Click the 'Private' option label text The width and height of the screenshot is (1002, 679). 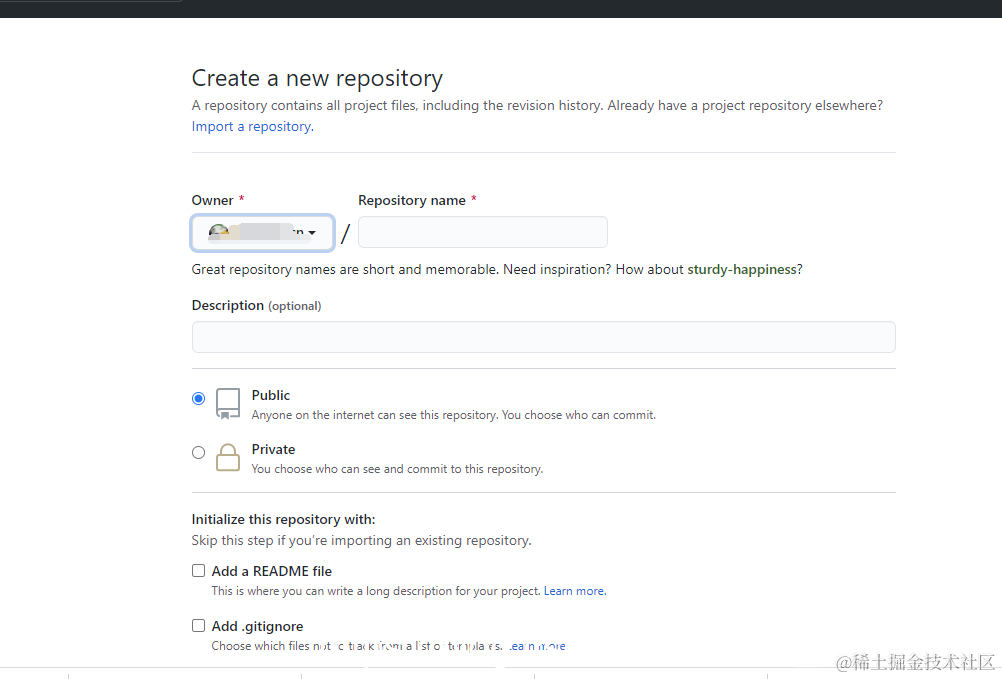(274, 449)
